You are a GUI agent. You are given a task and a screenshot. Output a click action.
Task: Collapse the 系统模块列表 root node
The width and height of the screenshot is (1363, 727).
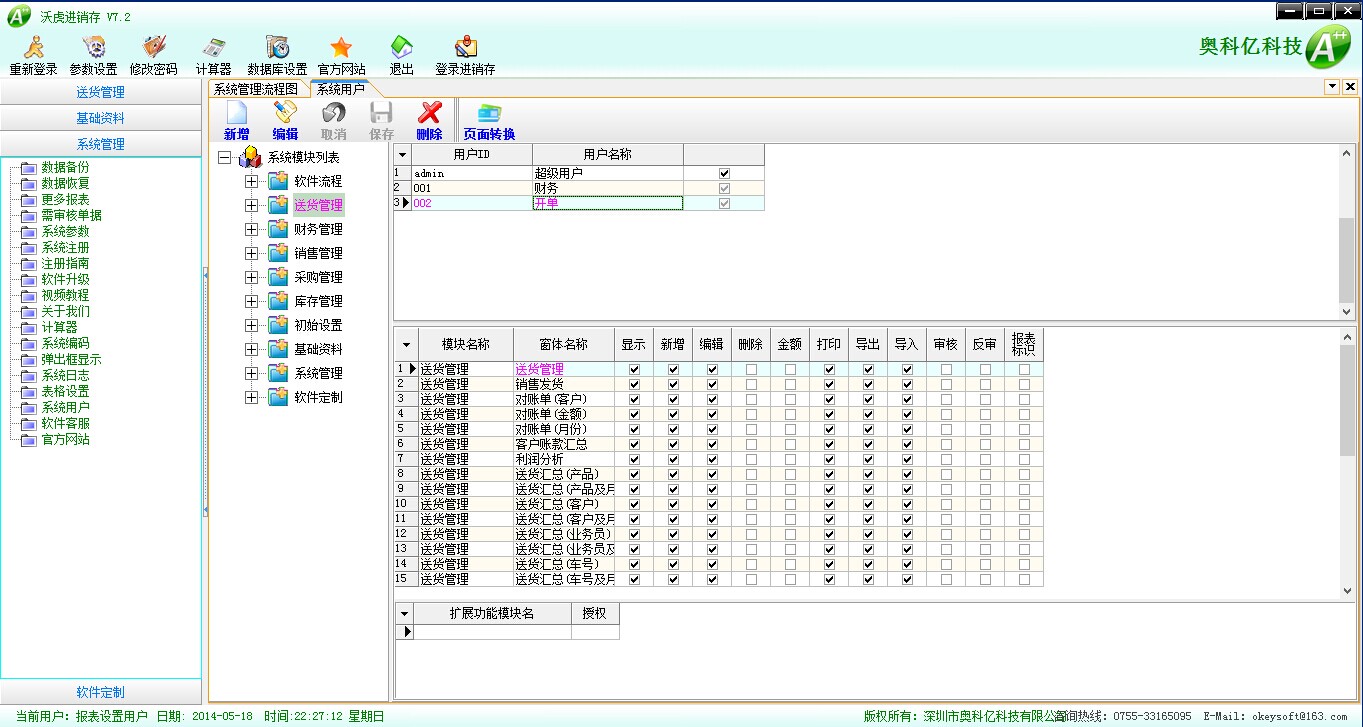point(223,157)
